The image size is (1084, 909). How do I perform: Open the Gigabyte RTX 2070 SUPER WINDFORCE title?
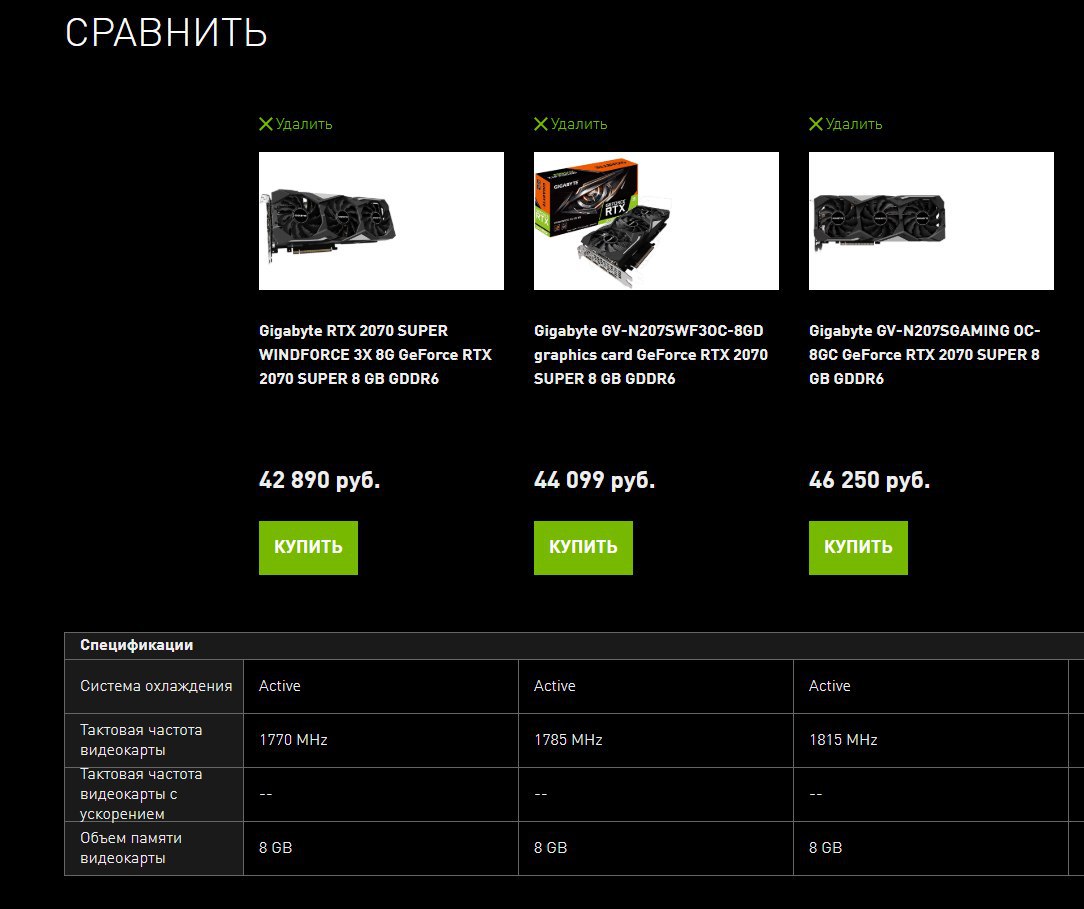click(375, 355)
